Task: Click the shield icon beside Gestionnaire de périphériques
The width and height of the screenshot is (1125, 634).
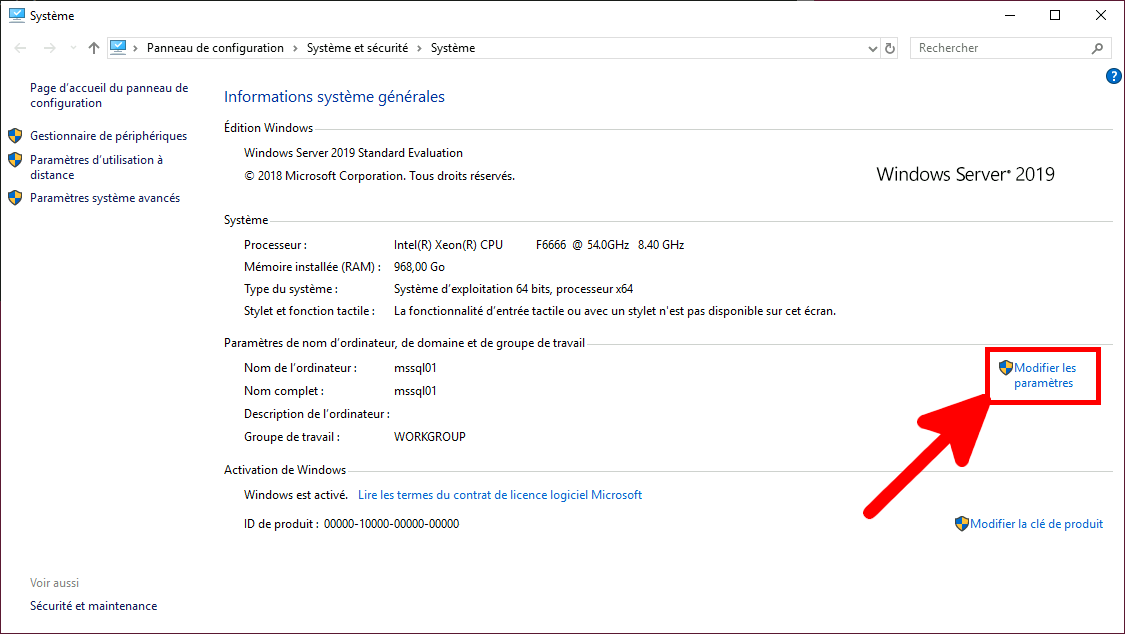Action: [x=15, y=136]
